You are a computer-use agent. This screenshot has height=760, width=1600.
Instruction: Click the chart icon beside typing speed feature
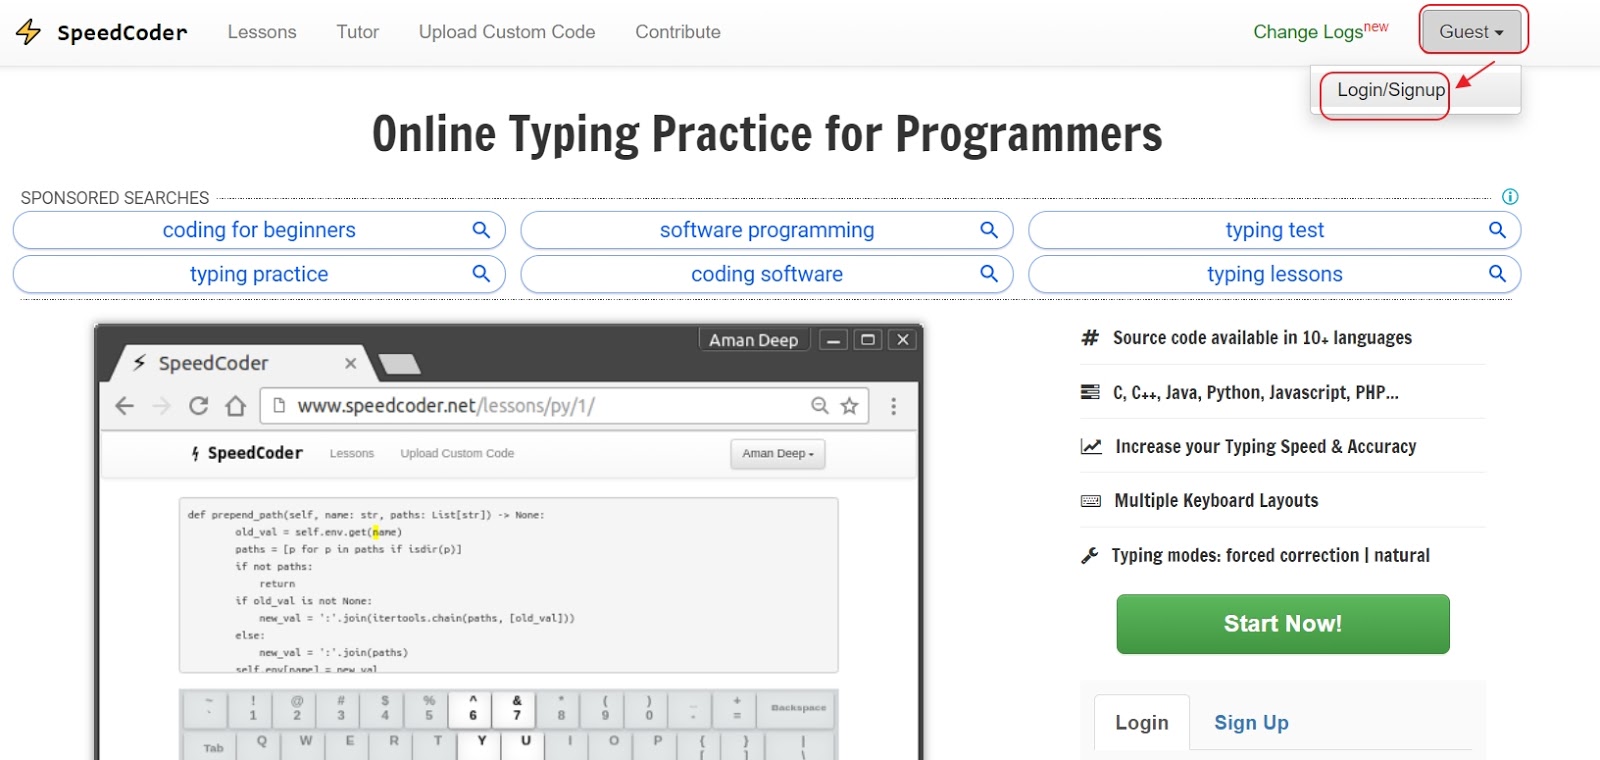tap(1091, 446)
